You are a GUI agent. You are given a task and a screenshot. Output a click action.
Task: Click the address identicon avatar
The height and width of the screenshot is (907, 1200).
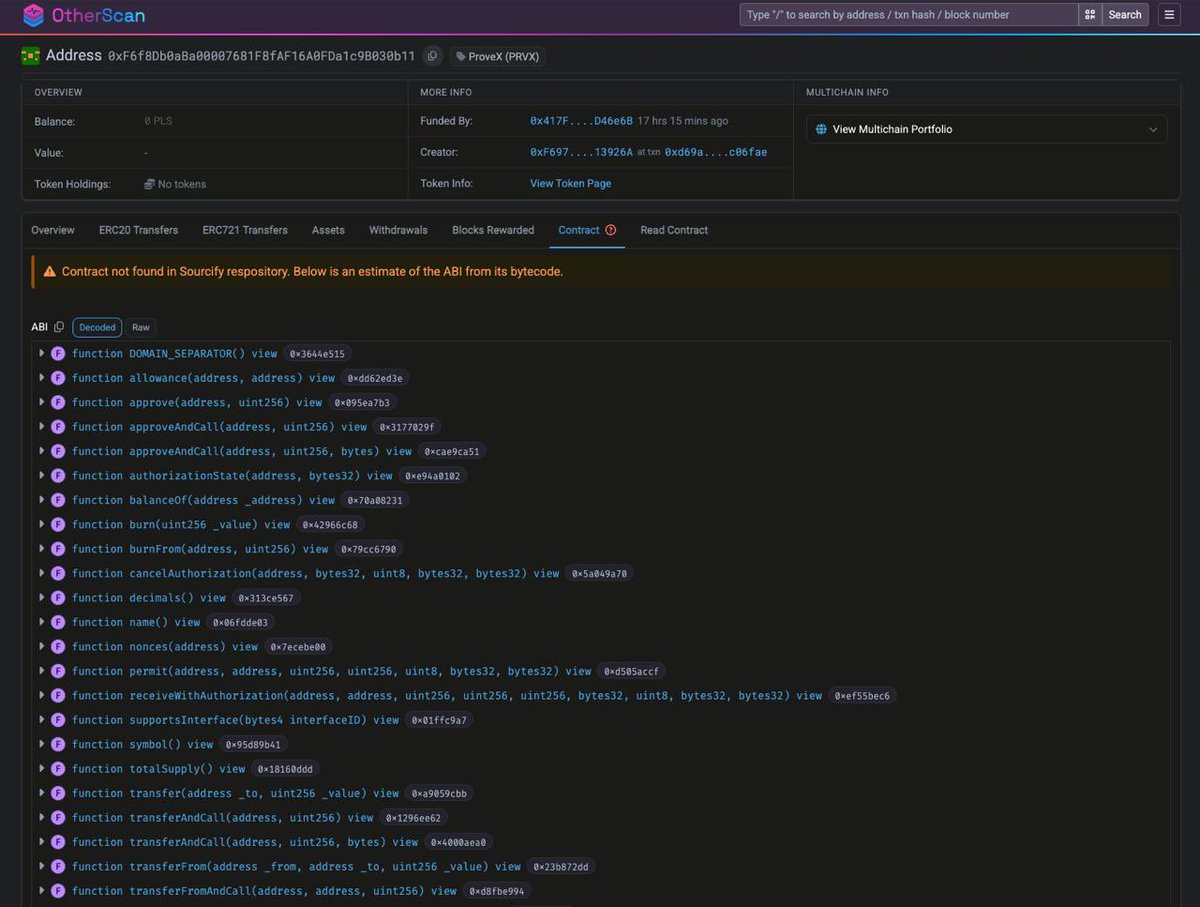tap(30, 56)
